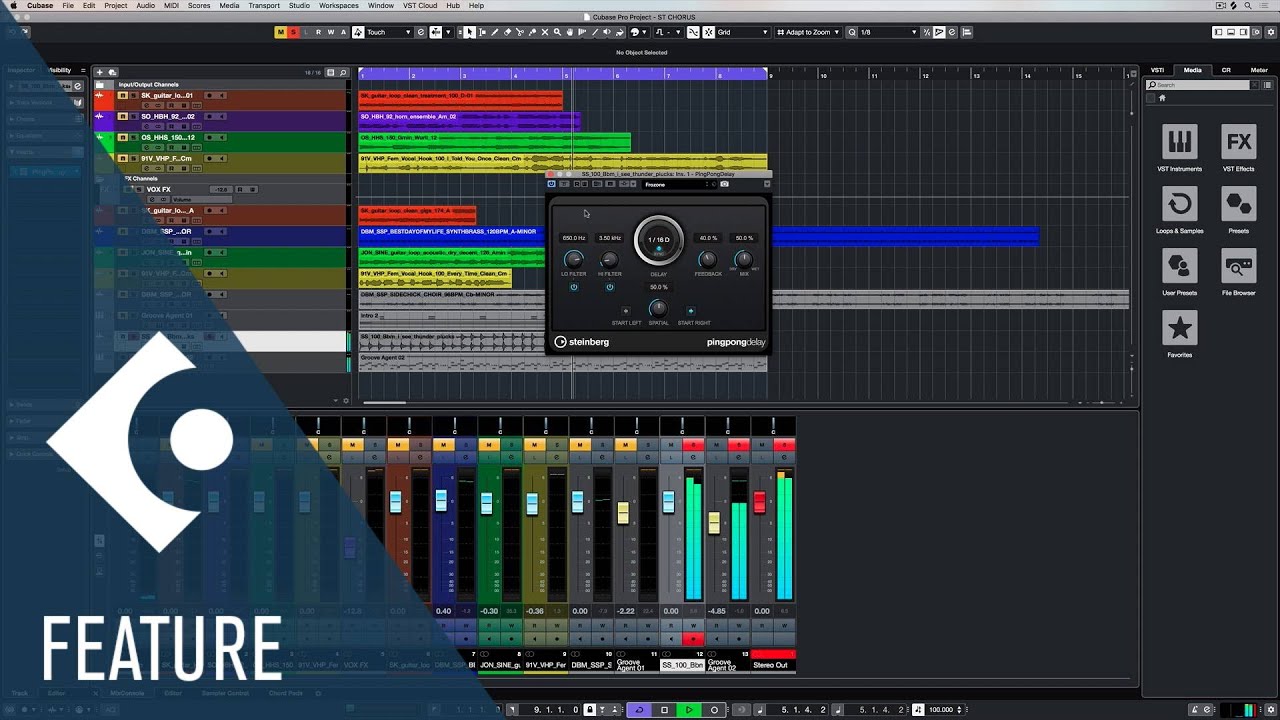
Task: Open VST Effects in Media rack
Action: 1239,142
